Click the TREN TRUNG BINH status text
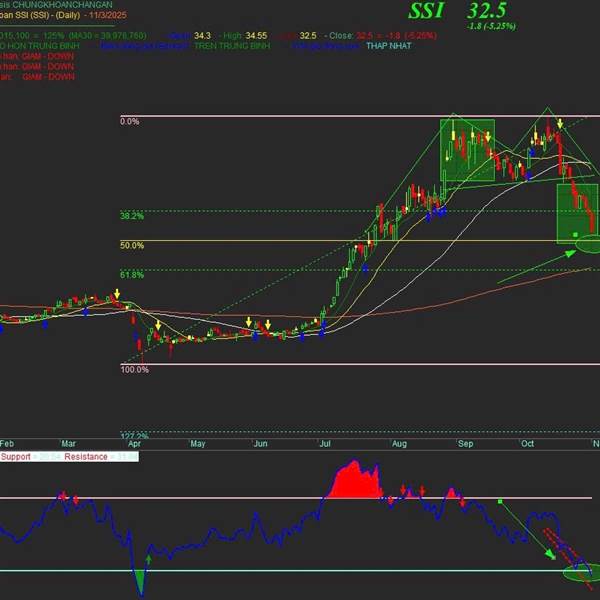The height and width of the screenshot is (600, 600). coord(232,46)
